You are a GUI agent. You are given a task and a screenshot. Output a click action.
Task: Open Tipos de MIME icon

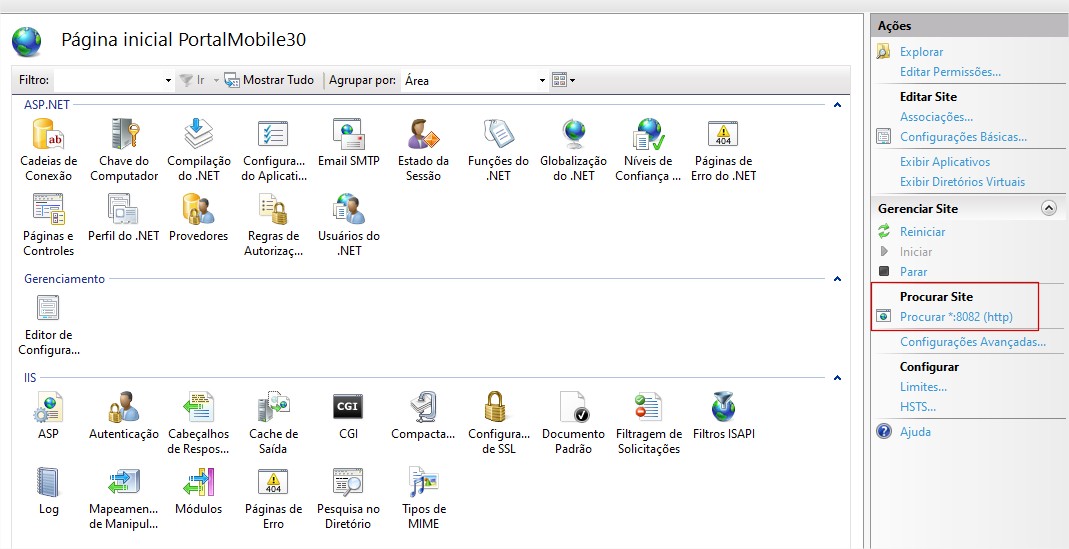[423, 498]
